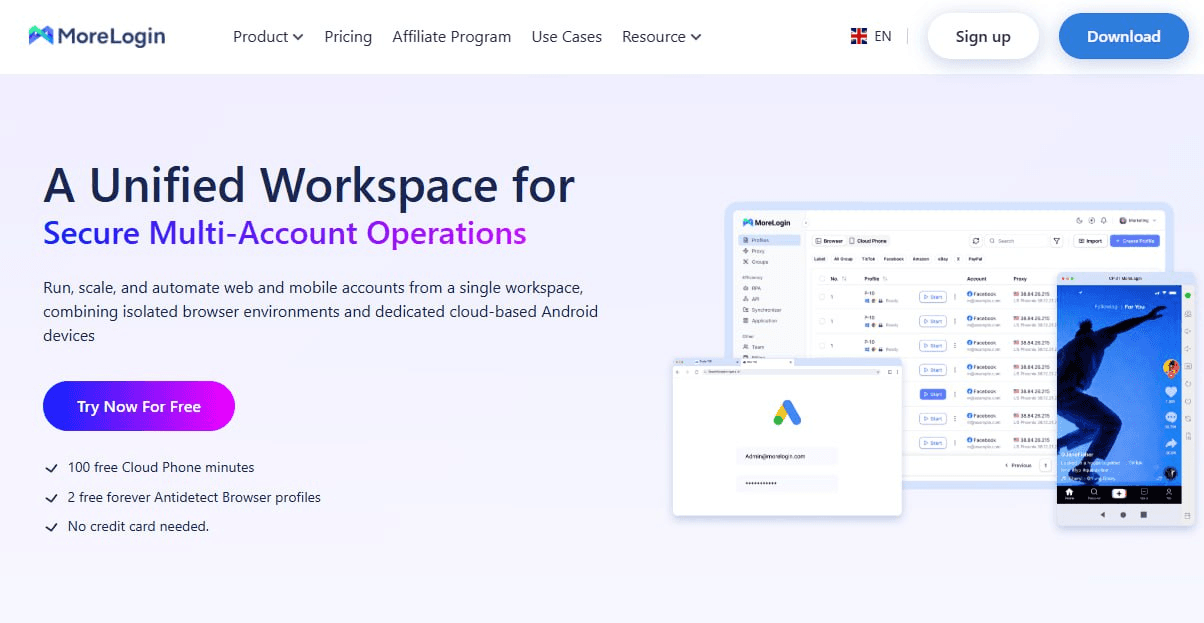Image resolution: width=1204 pixels, height=623 pixels.
Task: Select the TikTok label filter
Action: (869, 259)
